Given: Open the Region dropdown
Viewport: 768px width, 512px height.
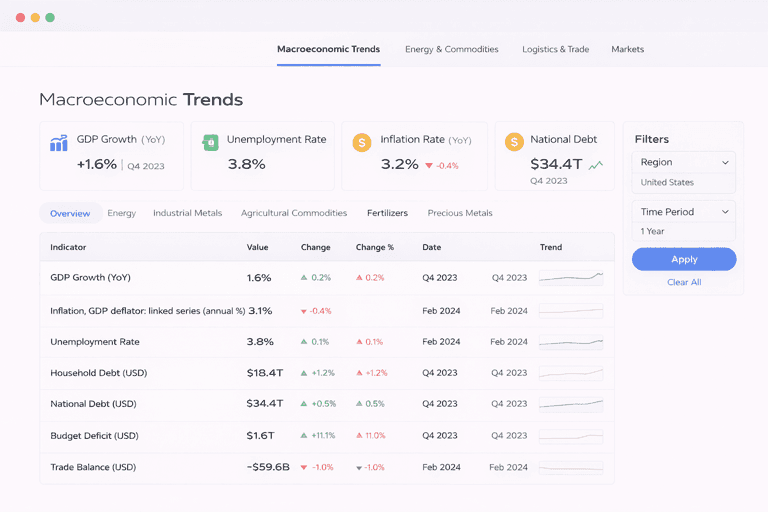Looking at the screenshot, I should 684,162.
